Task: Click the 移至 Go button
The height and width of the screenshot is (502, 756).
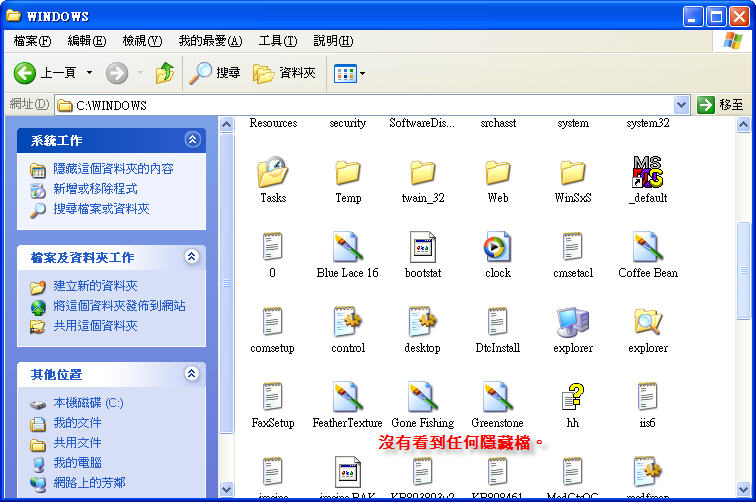Action: (x=721, y=105)
